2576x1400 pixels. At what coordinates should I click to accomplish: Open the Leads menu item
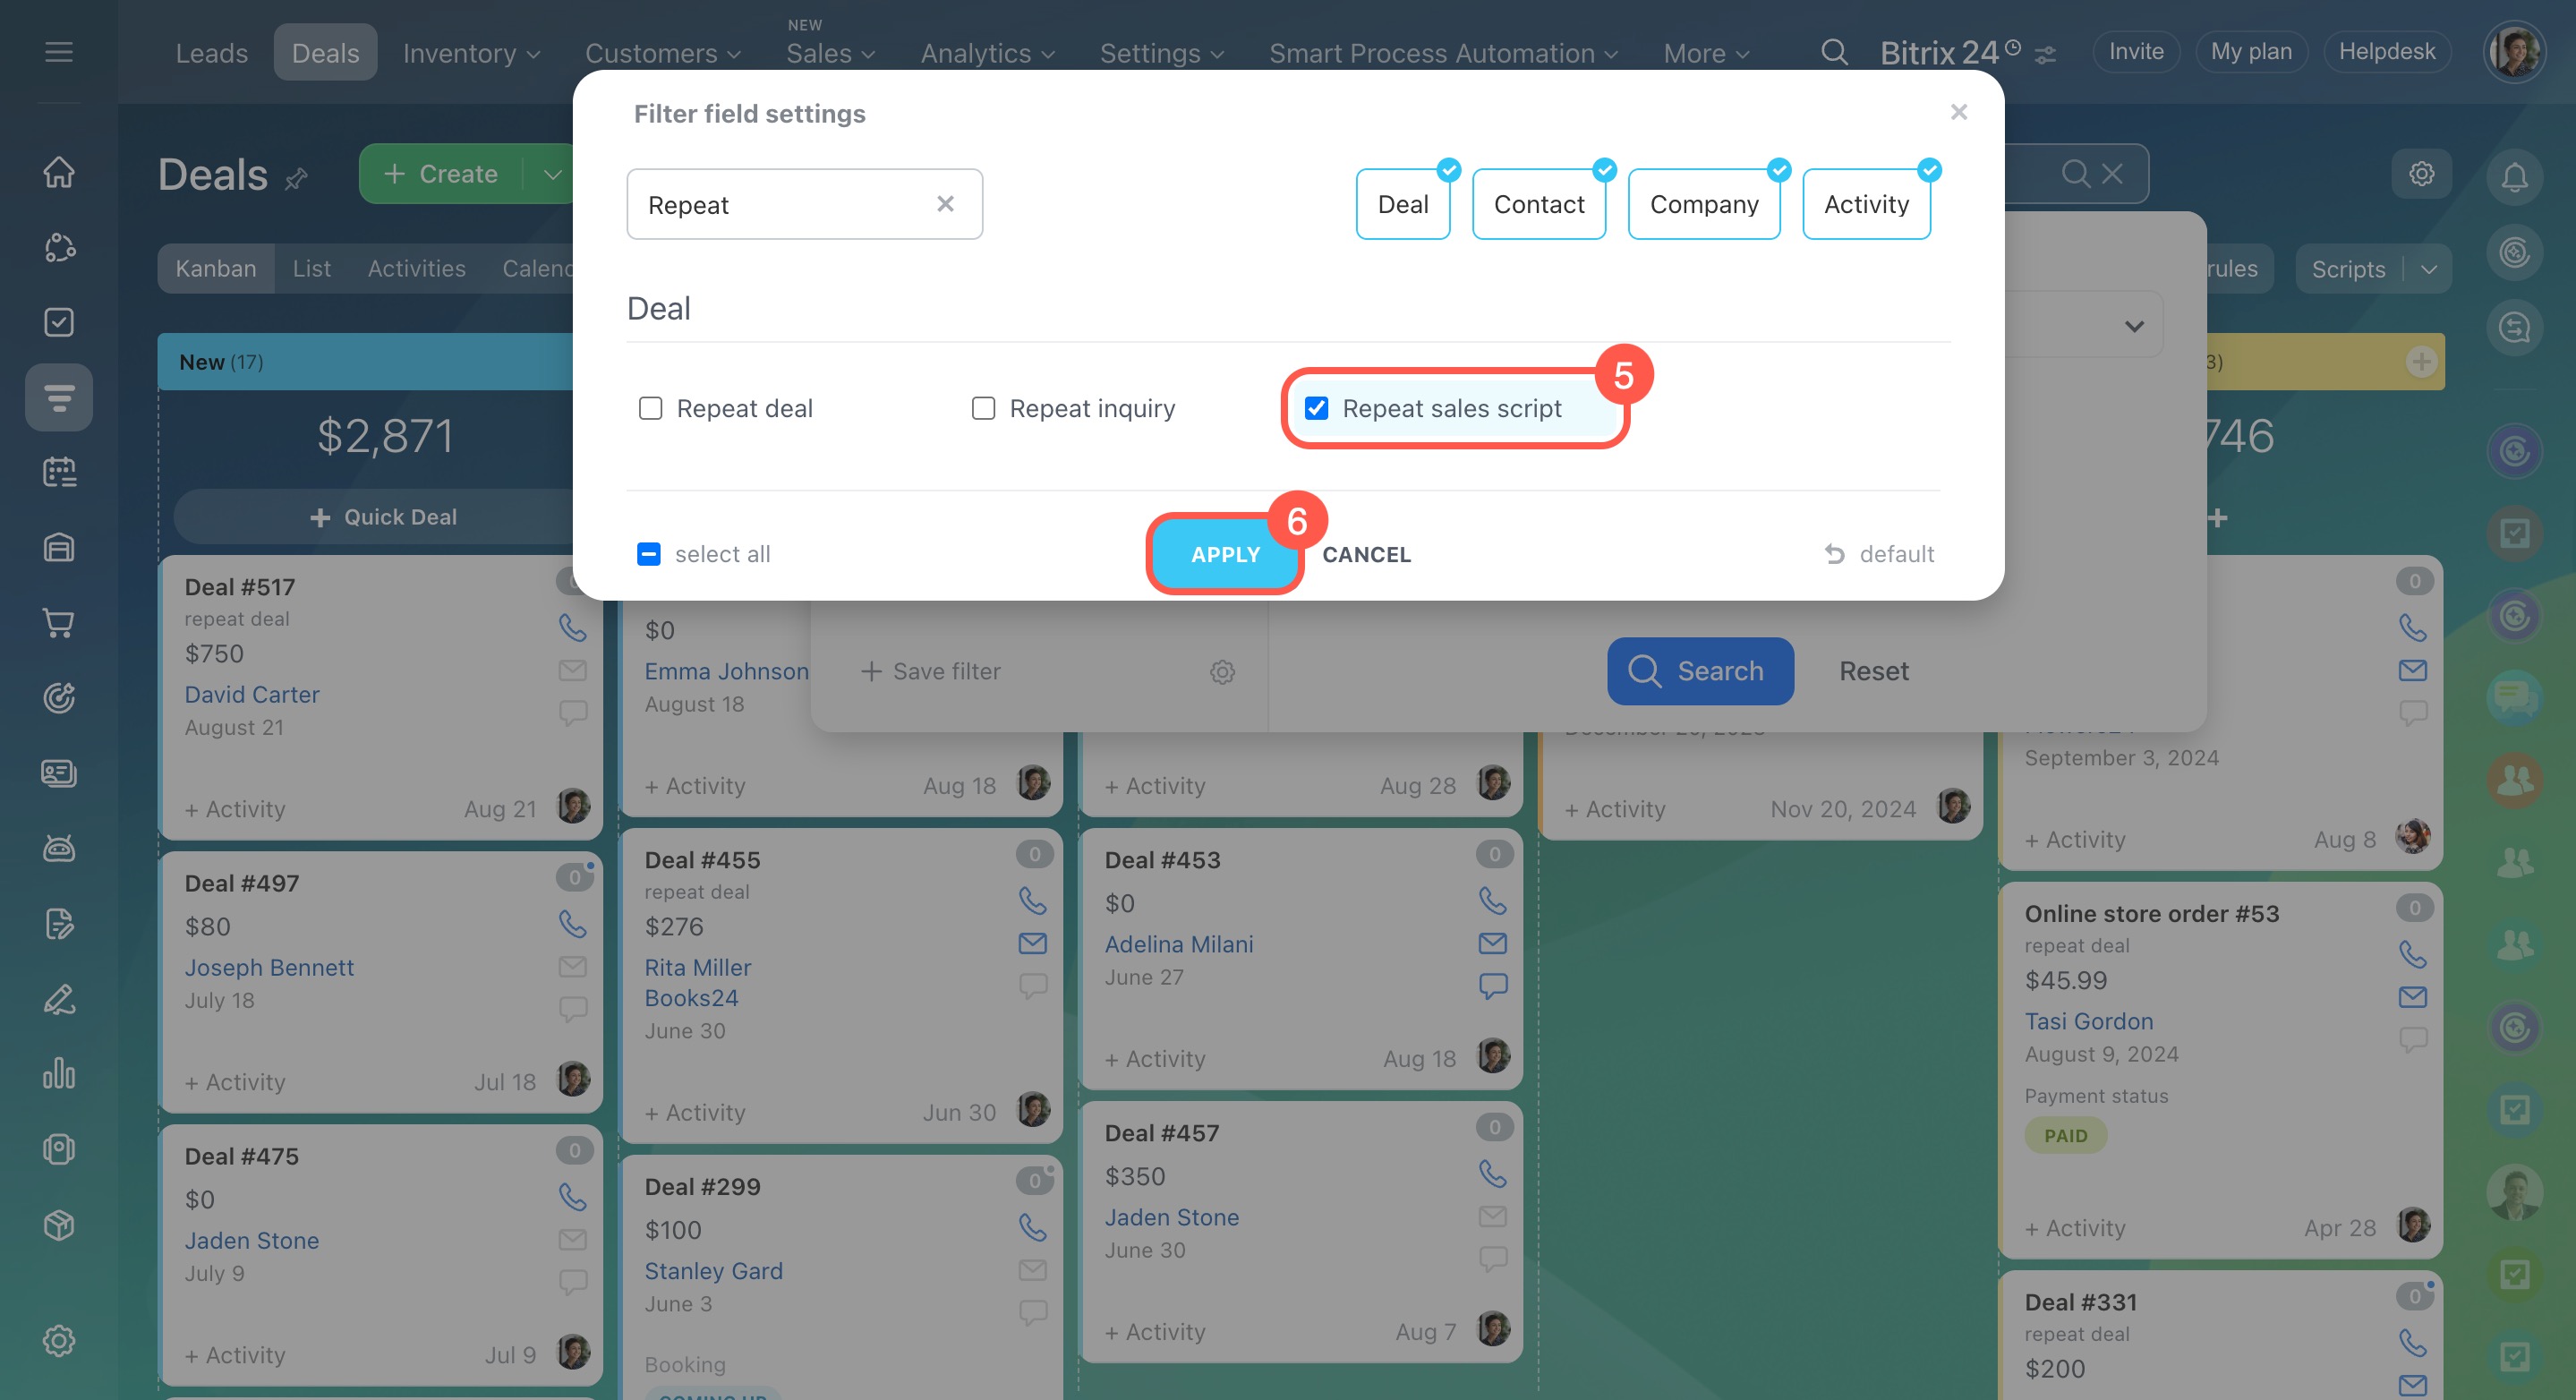[211, 53]
